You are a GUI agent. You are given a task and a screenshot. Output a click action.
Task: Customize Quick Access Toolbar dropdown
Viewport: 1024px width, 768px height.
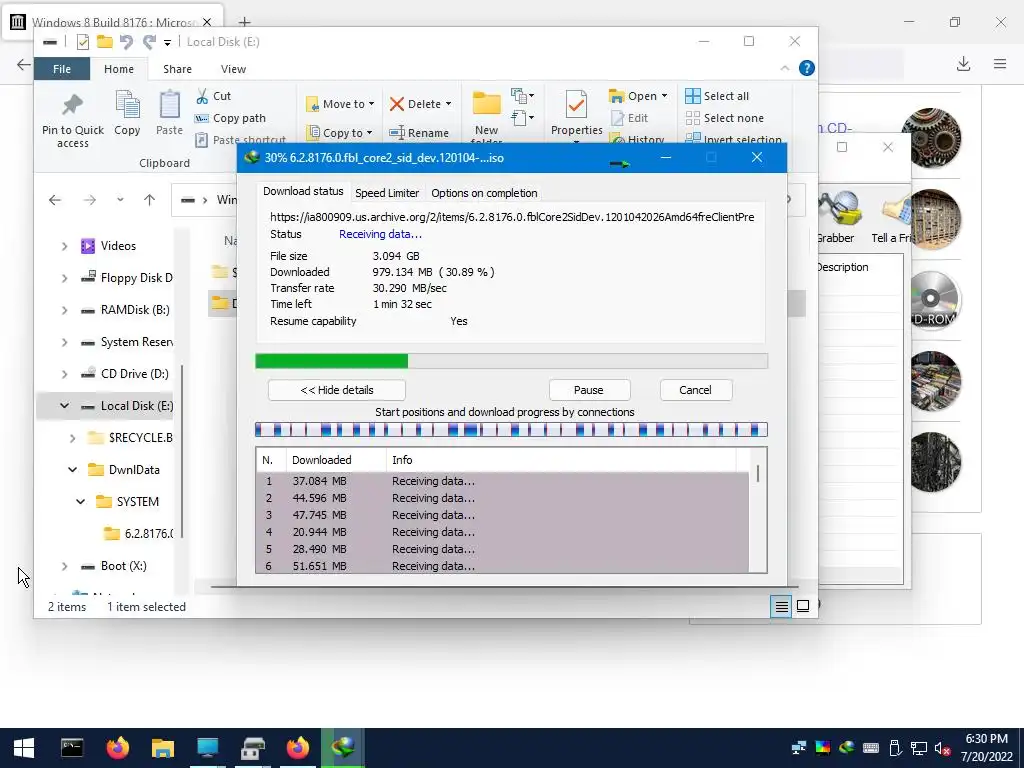pos(167,42)
